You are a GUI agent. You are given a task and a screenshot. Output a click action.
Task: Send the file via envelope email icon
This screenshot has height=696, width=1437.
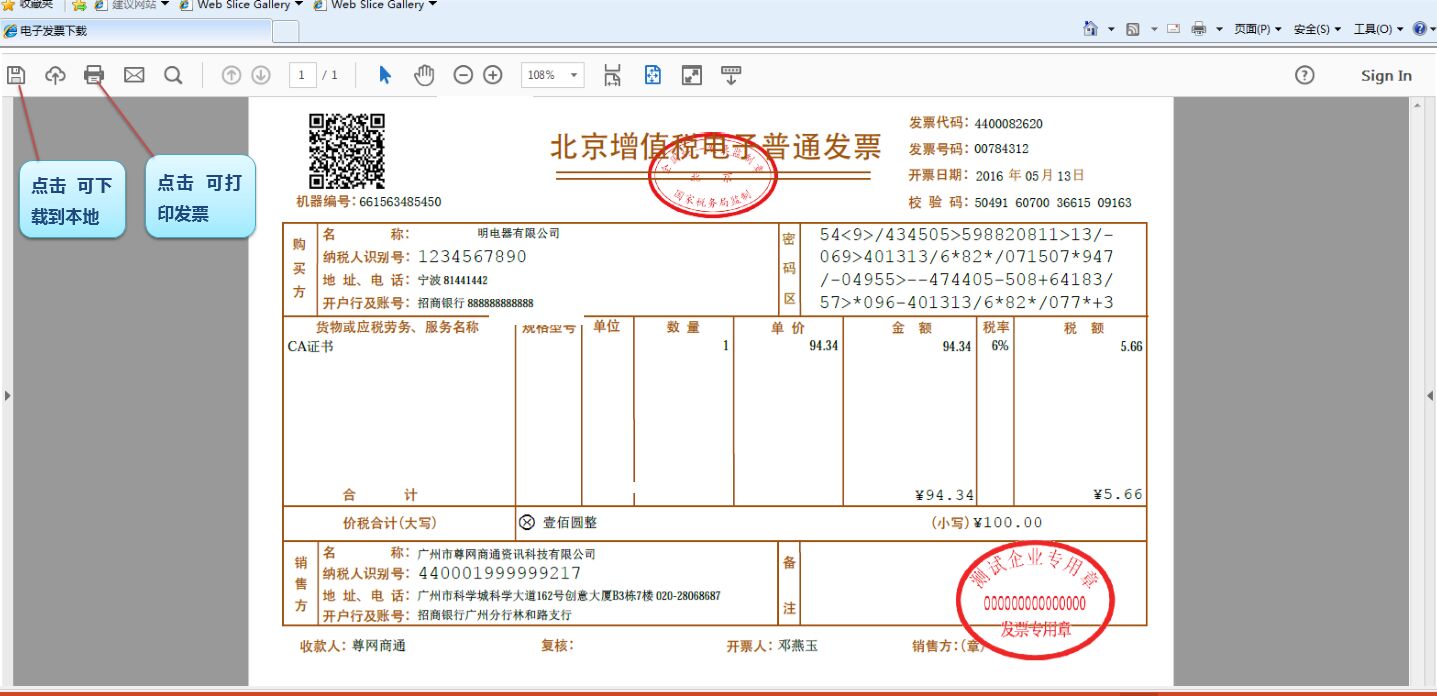(134, 75)
